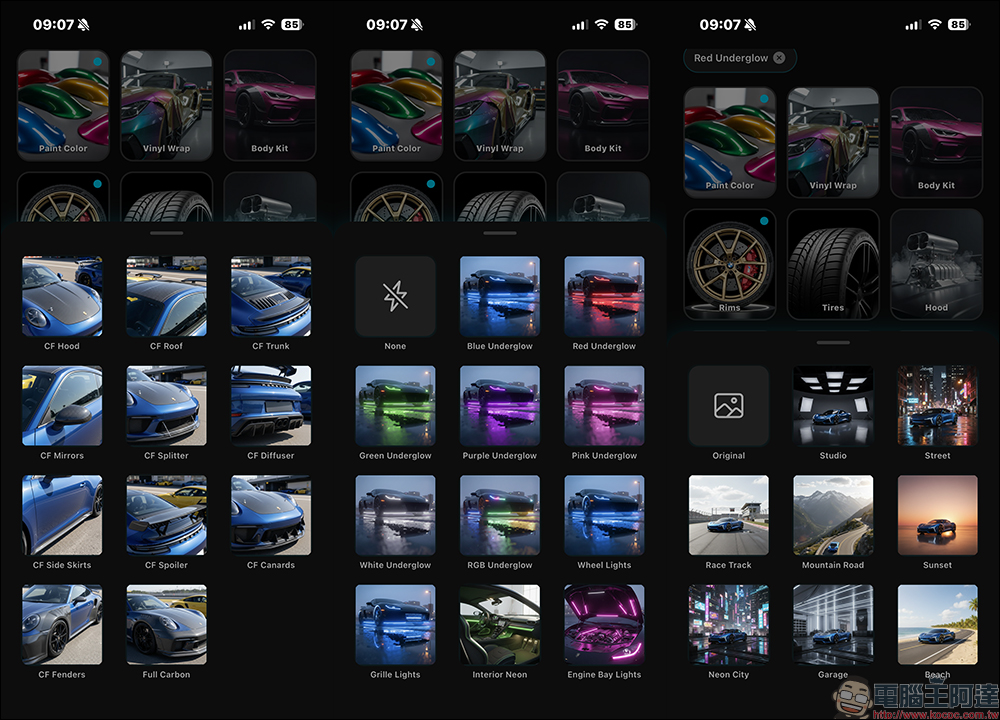Choose the Neon City background

point(728,624)
